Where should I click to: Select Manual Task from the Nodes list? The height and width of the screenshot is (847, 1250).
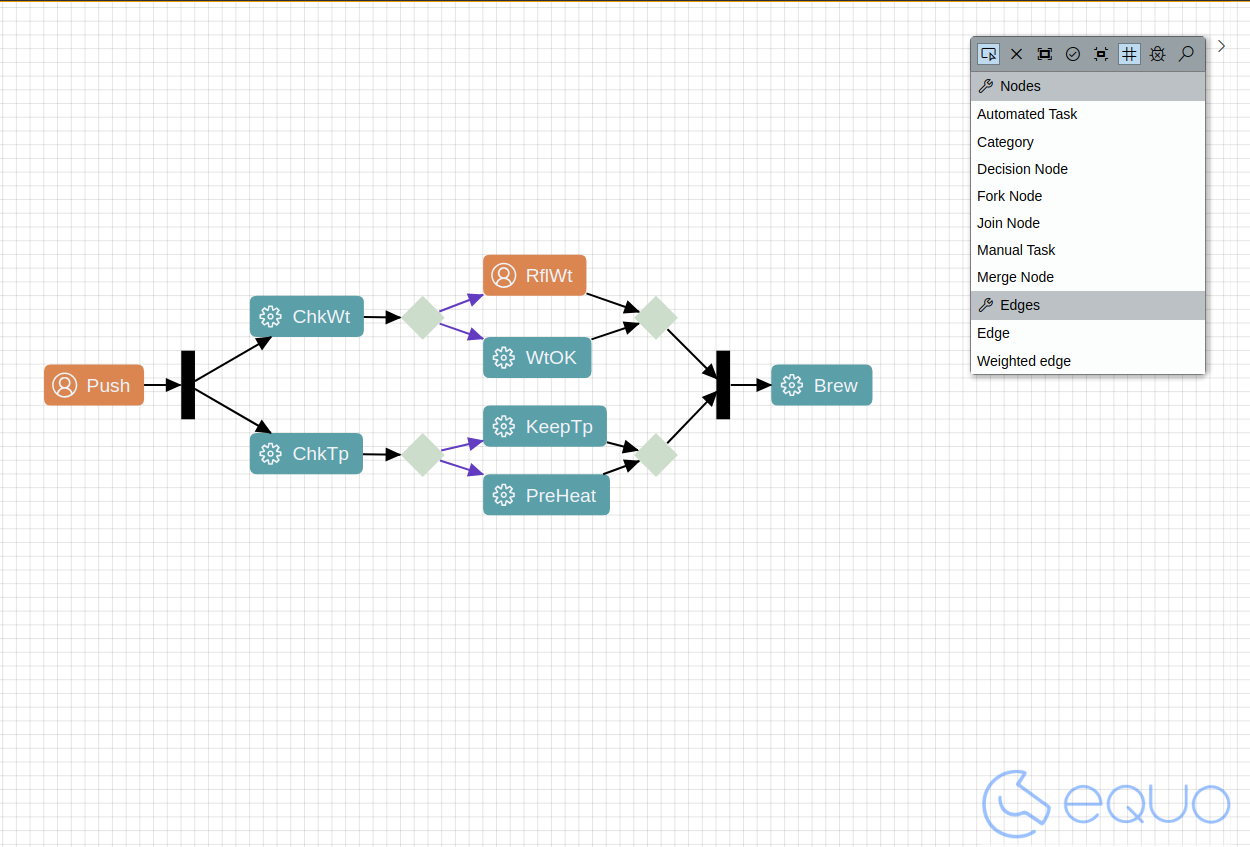click(1016, 250)
